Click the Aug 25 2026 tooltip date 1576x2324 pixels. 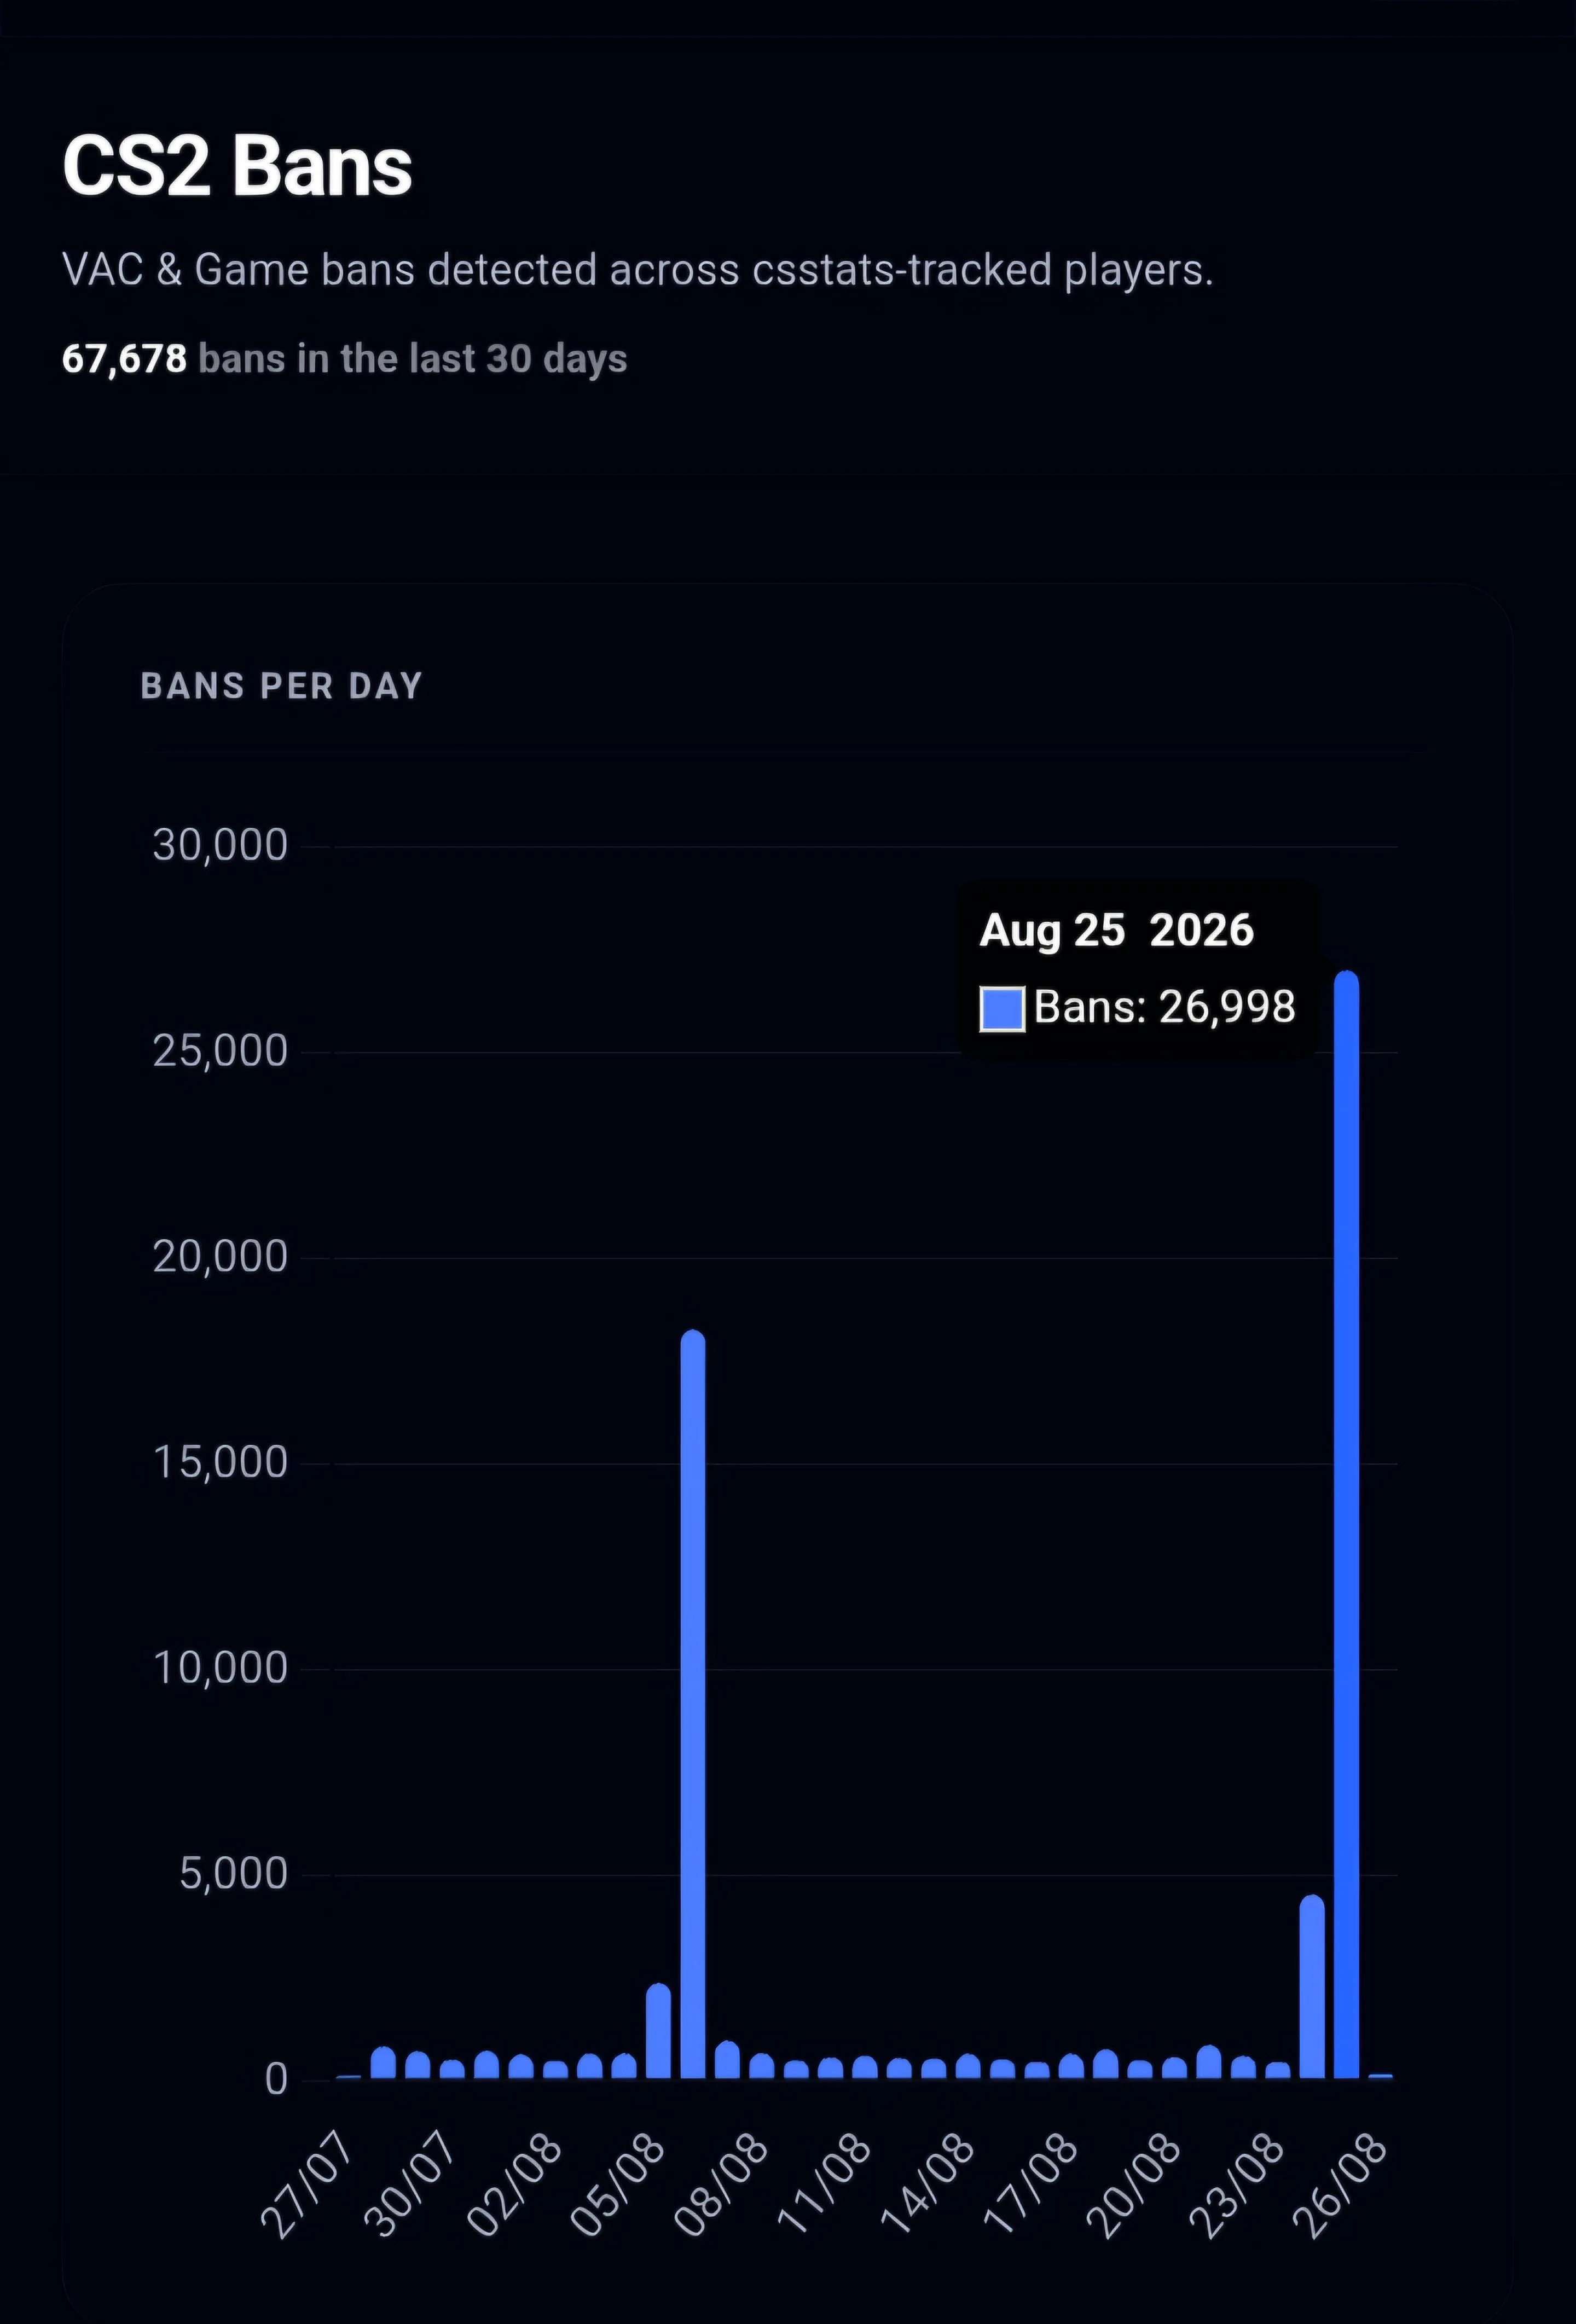(1116, 930)
